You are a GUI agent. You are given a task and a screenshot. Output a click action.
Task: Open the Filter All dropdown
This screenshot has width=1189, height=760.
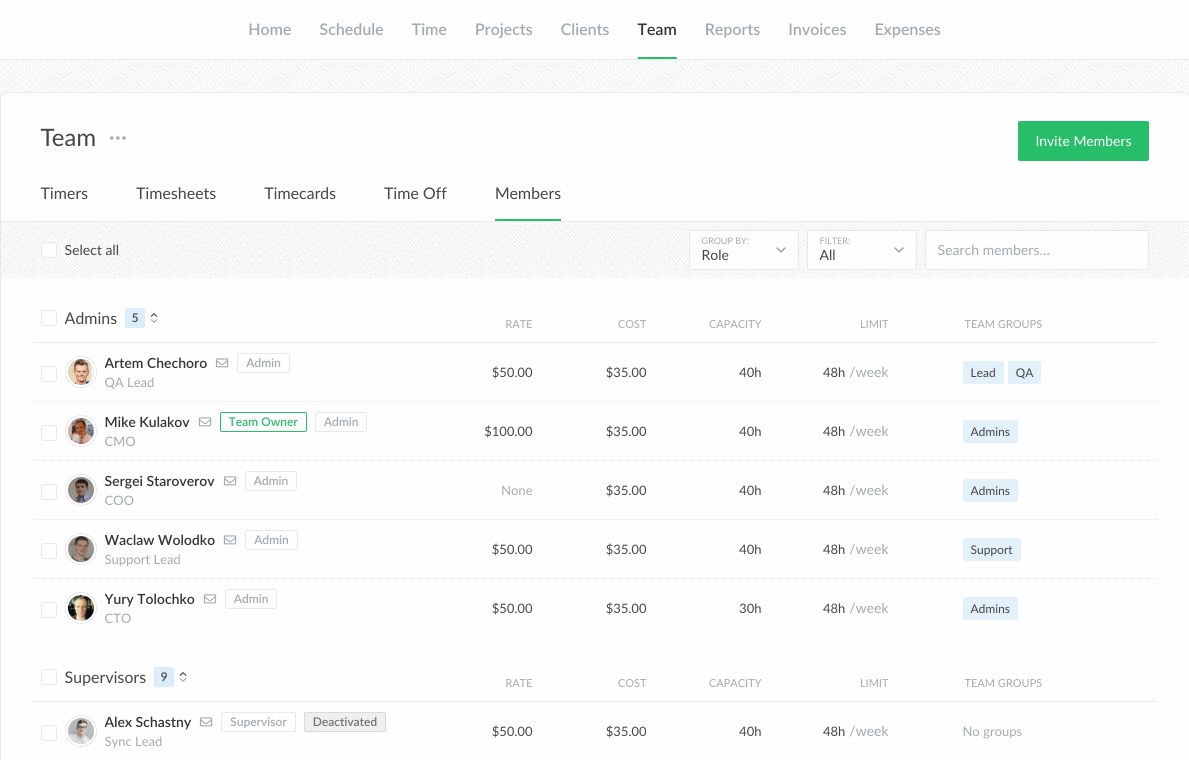pyautogui.click(x=861, y=250)
